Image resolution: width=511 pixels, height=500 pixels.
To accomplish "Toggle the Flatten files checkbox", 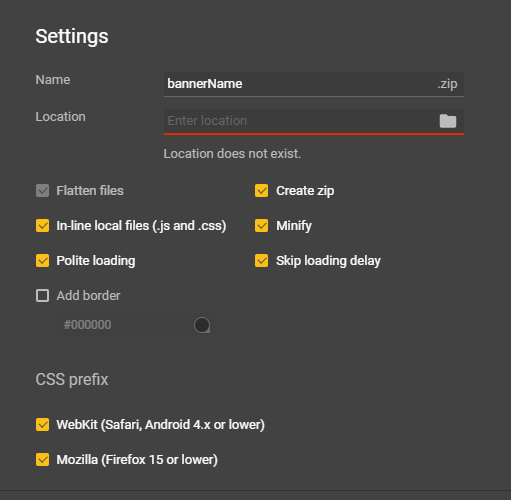I will (42, 191).
